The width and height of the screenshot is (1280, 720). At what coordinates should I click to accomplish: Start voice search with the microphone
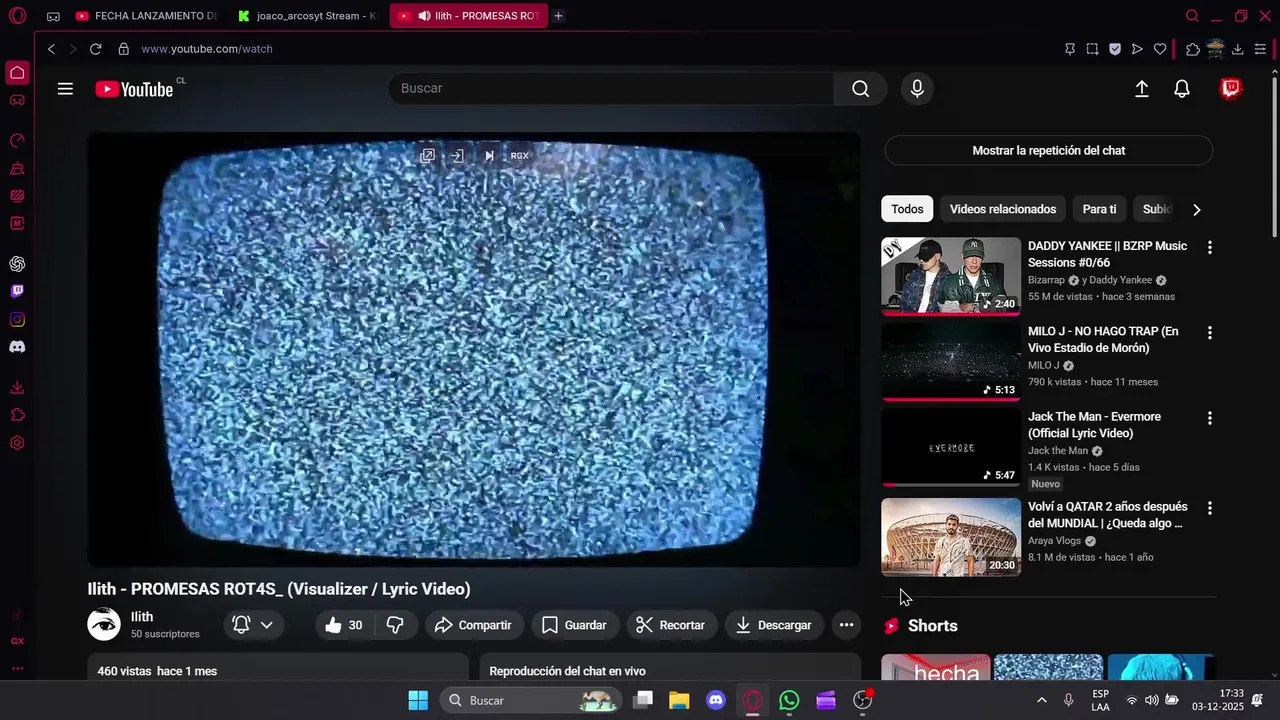(x=917, y=89)
